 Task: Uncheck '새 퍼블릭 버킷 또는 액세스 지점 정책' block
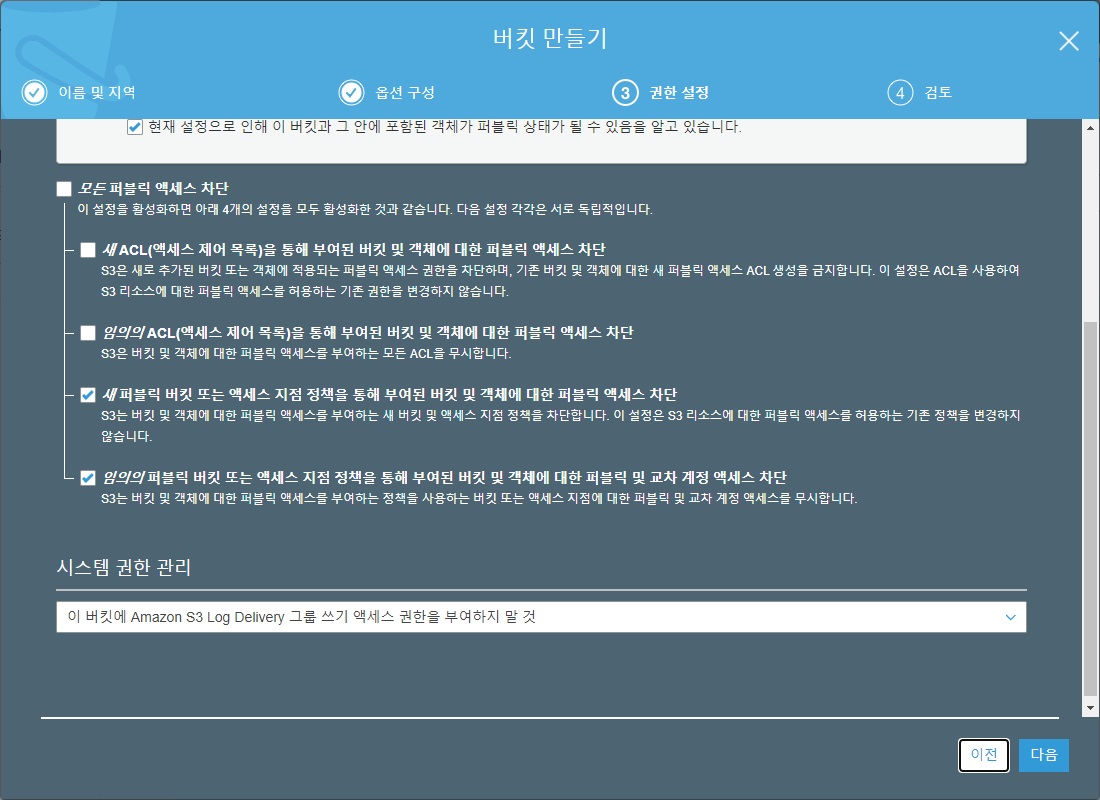tap(88, 395)
